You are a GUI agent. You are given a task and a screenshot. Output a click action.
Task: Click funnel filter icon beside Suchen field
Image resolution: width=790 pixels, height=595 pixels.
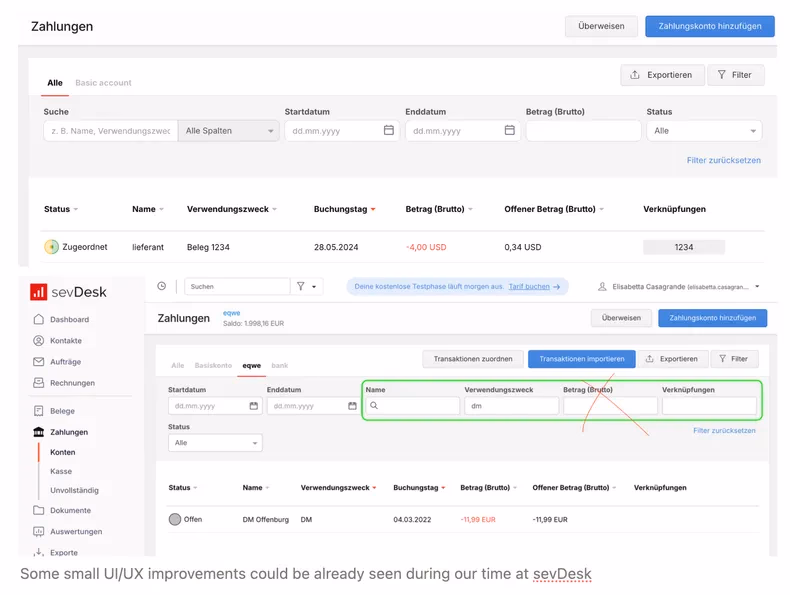(301, 286)
